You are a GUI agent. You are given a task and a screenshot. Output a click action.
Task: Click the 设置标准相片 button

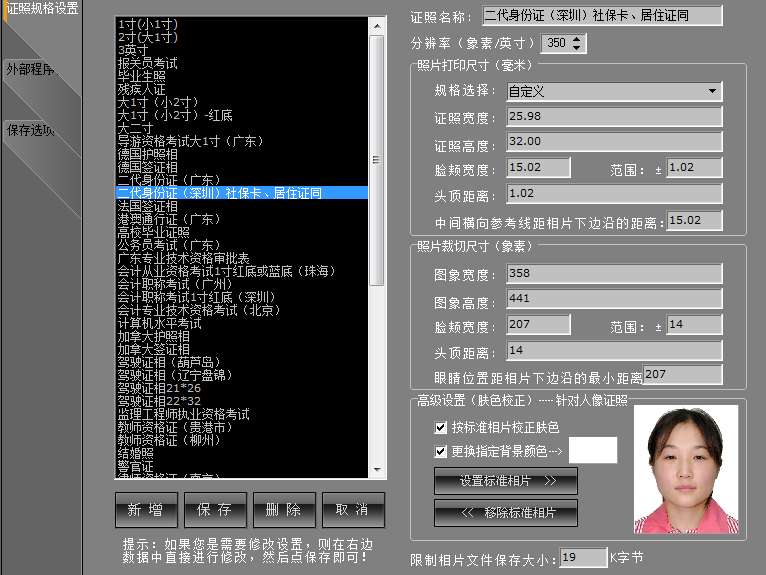tap(506, 481)
